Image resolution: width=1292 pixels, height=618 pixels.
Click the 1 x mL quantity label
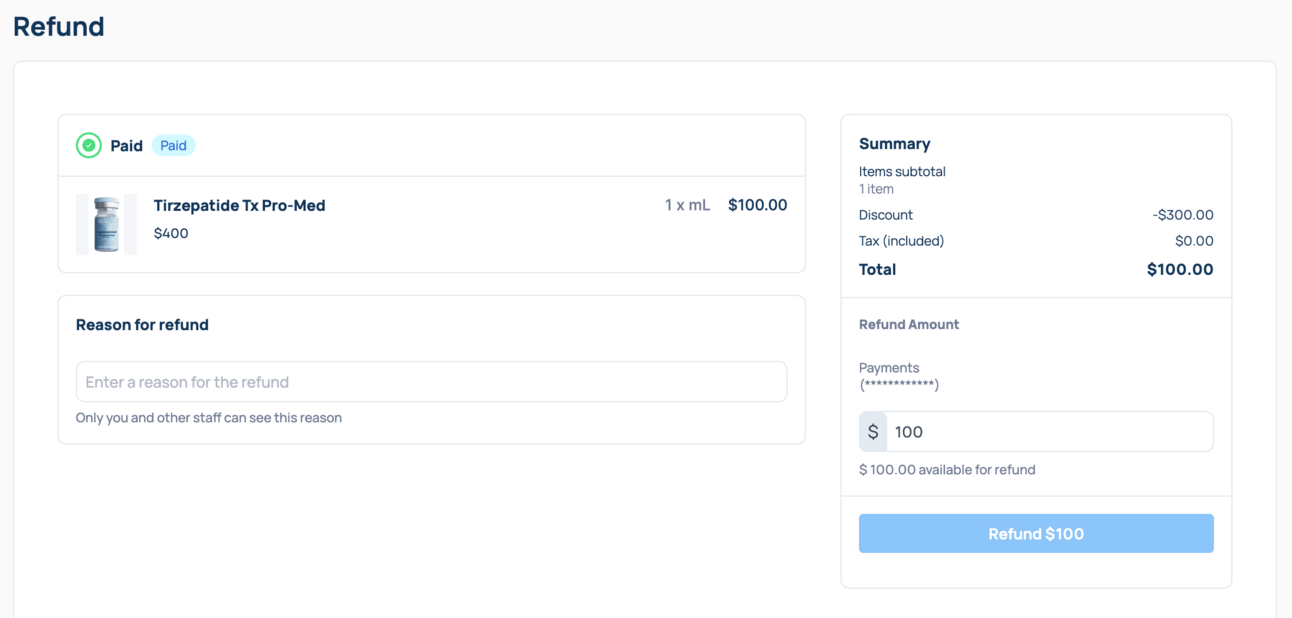pyautogui.click(x=687, y=206)
